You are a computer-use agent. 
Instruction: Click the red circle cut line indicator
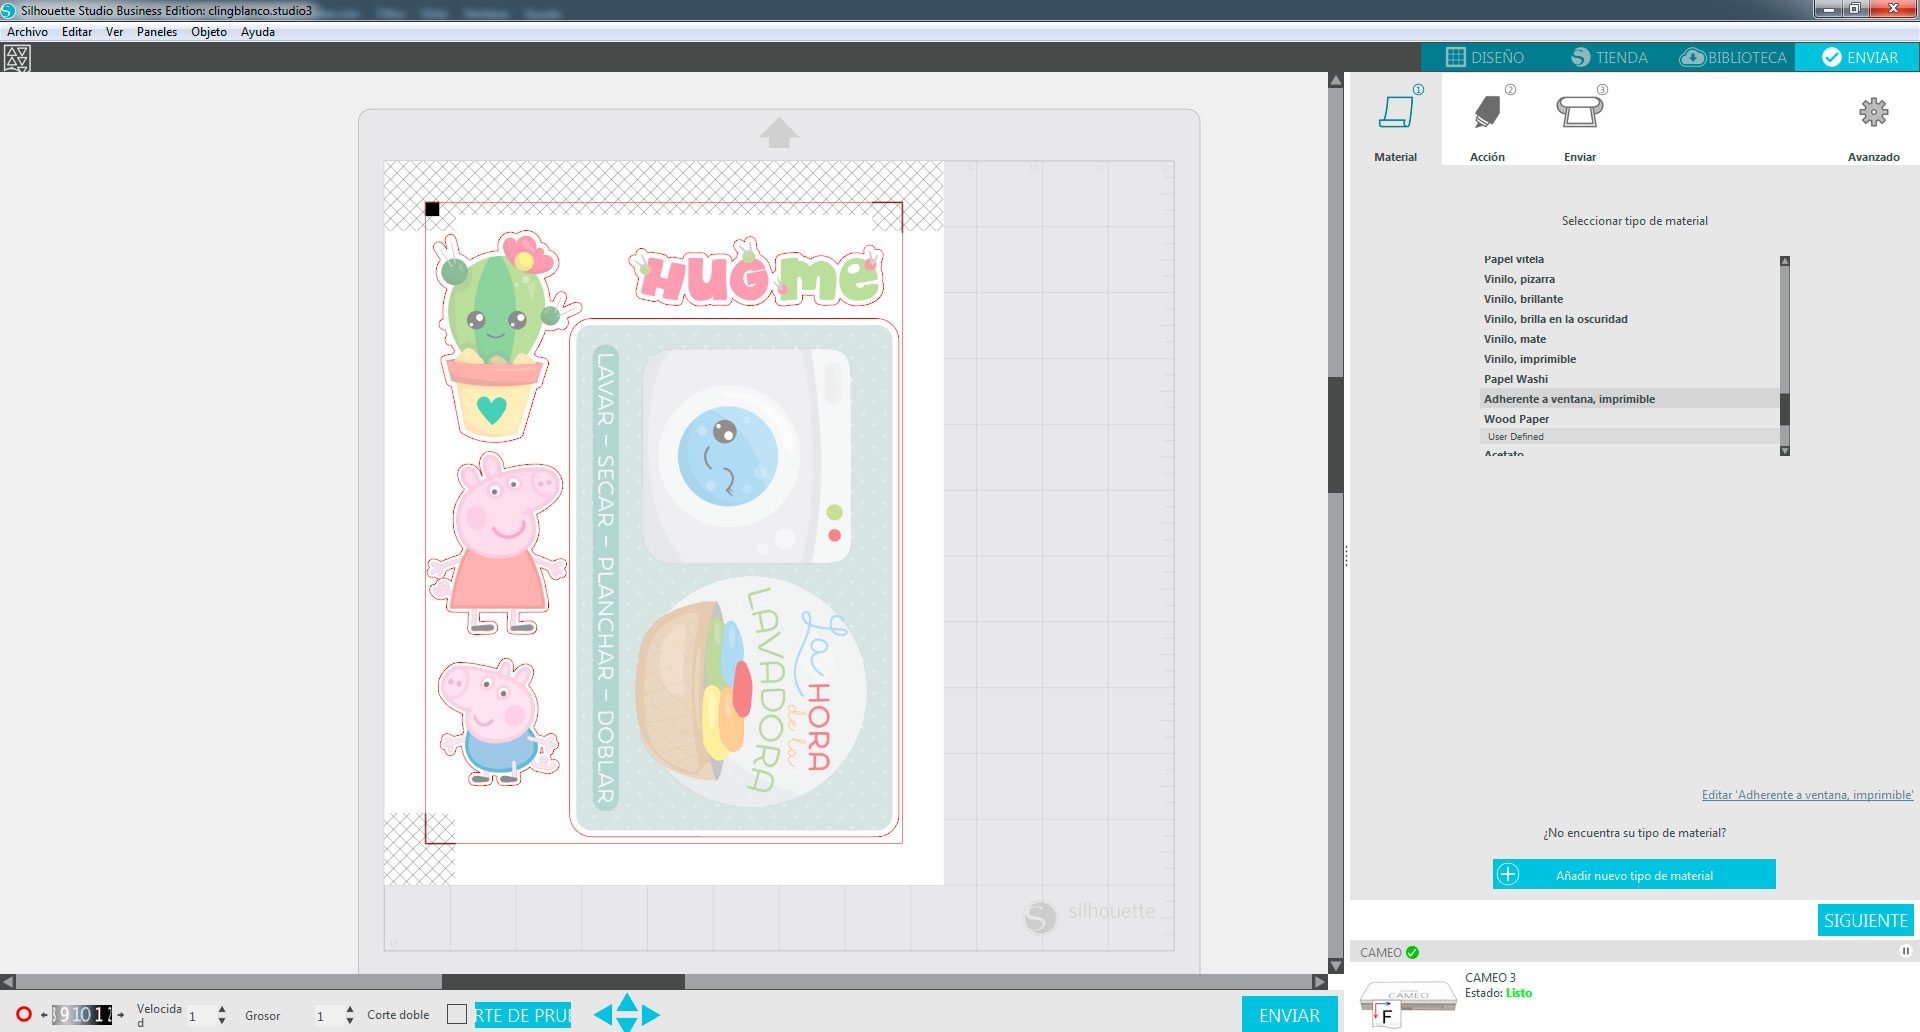click(24, 1014)
